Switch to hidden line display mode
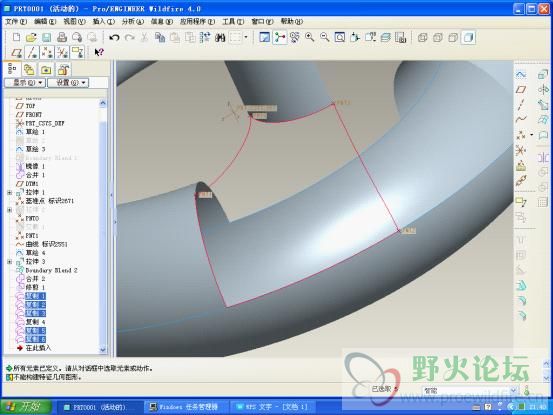 coord(437,37)
